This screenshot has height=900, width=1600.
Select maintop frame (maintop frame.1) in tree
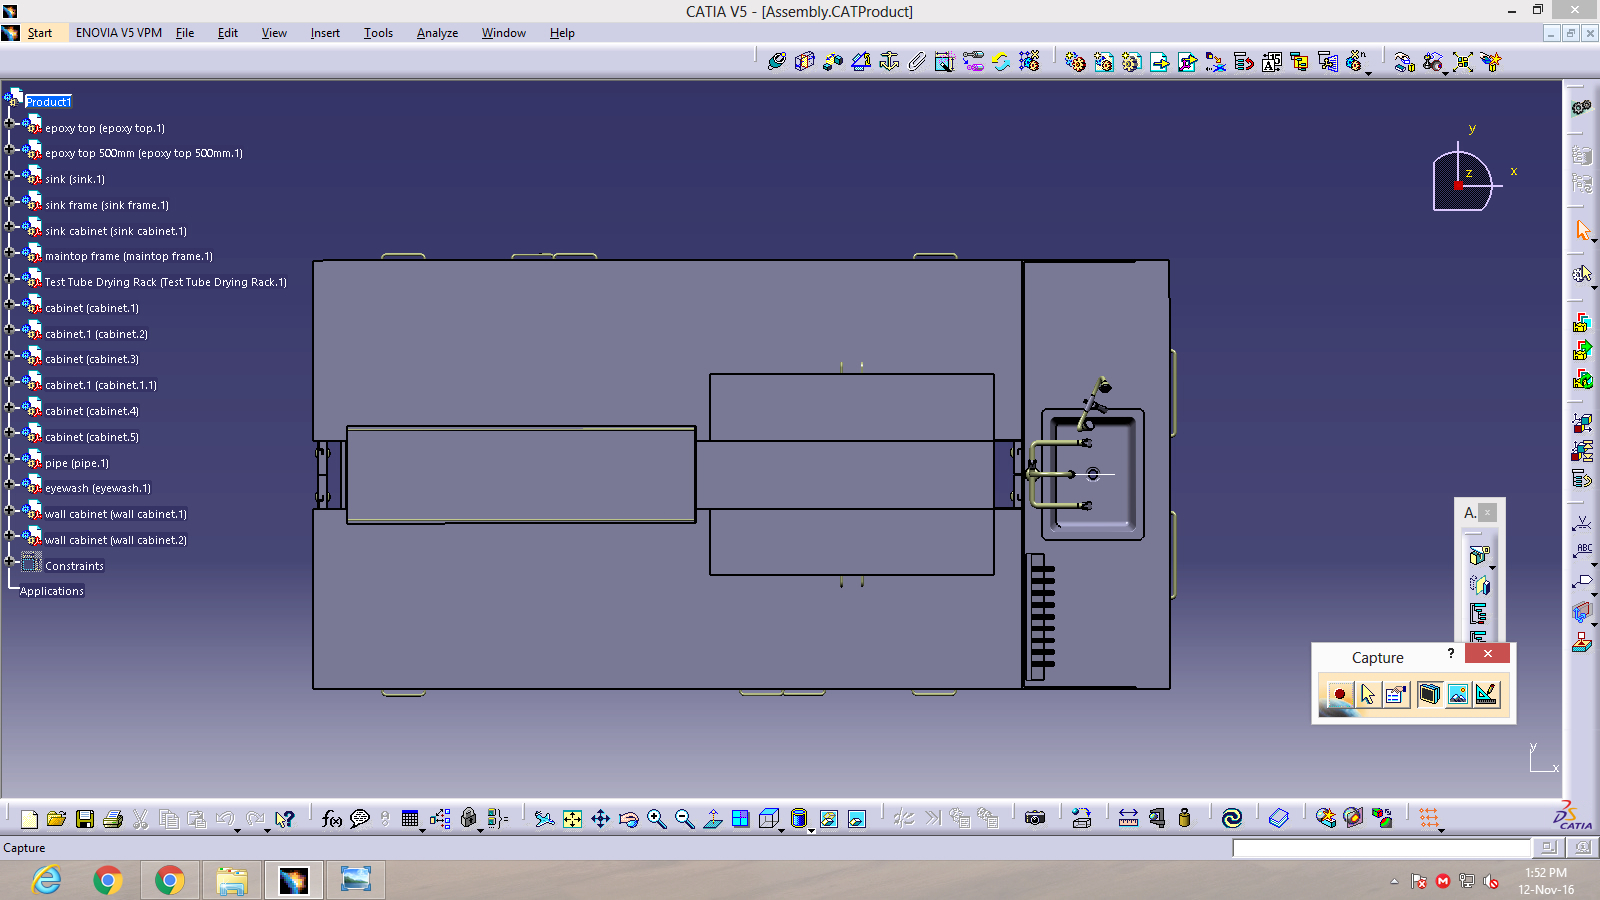point(129,257)
